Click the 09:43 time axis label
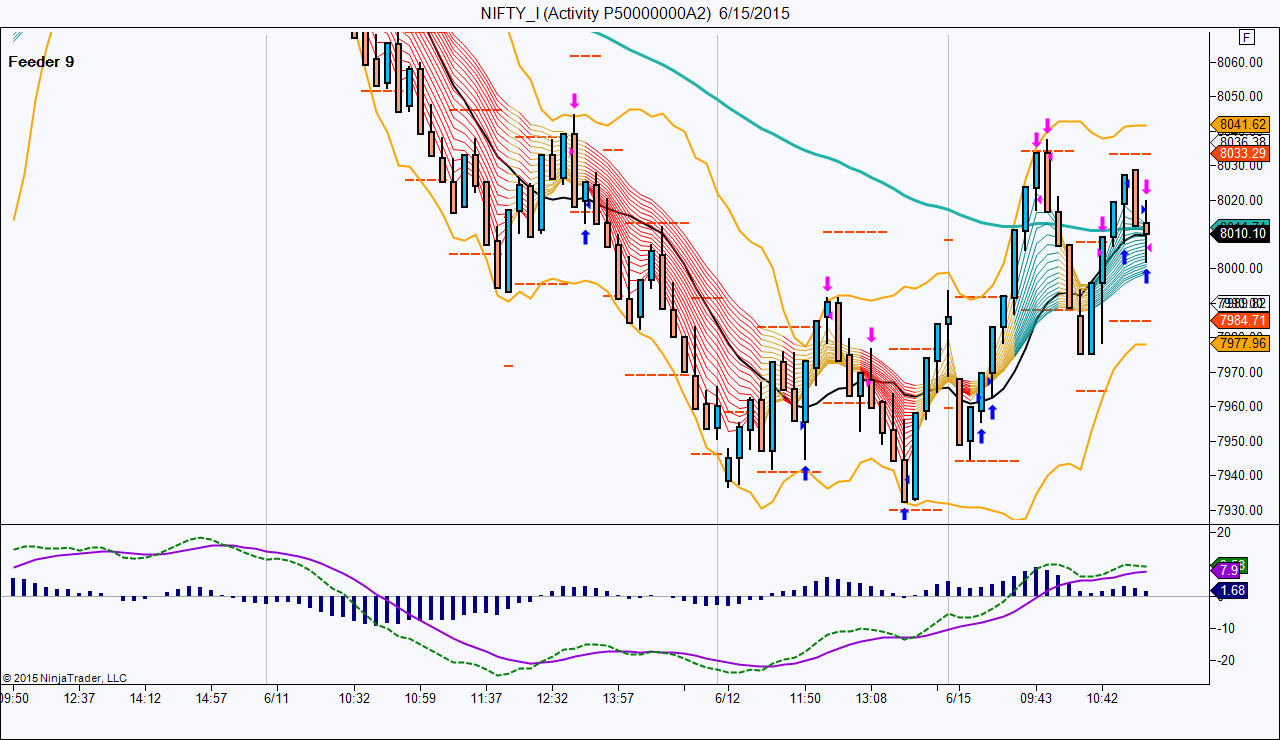The height and width of the screenshot is (740, 1280). (1036, 698)
